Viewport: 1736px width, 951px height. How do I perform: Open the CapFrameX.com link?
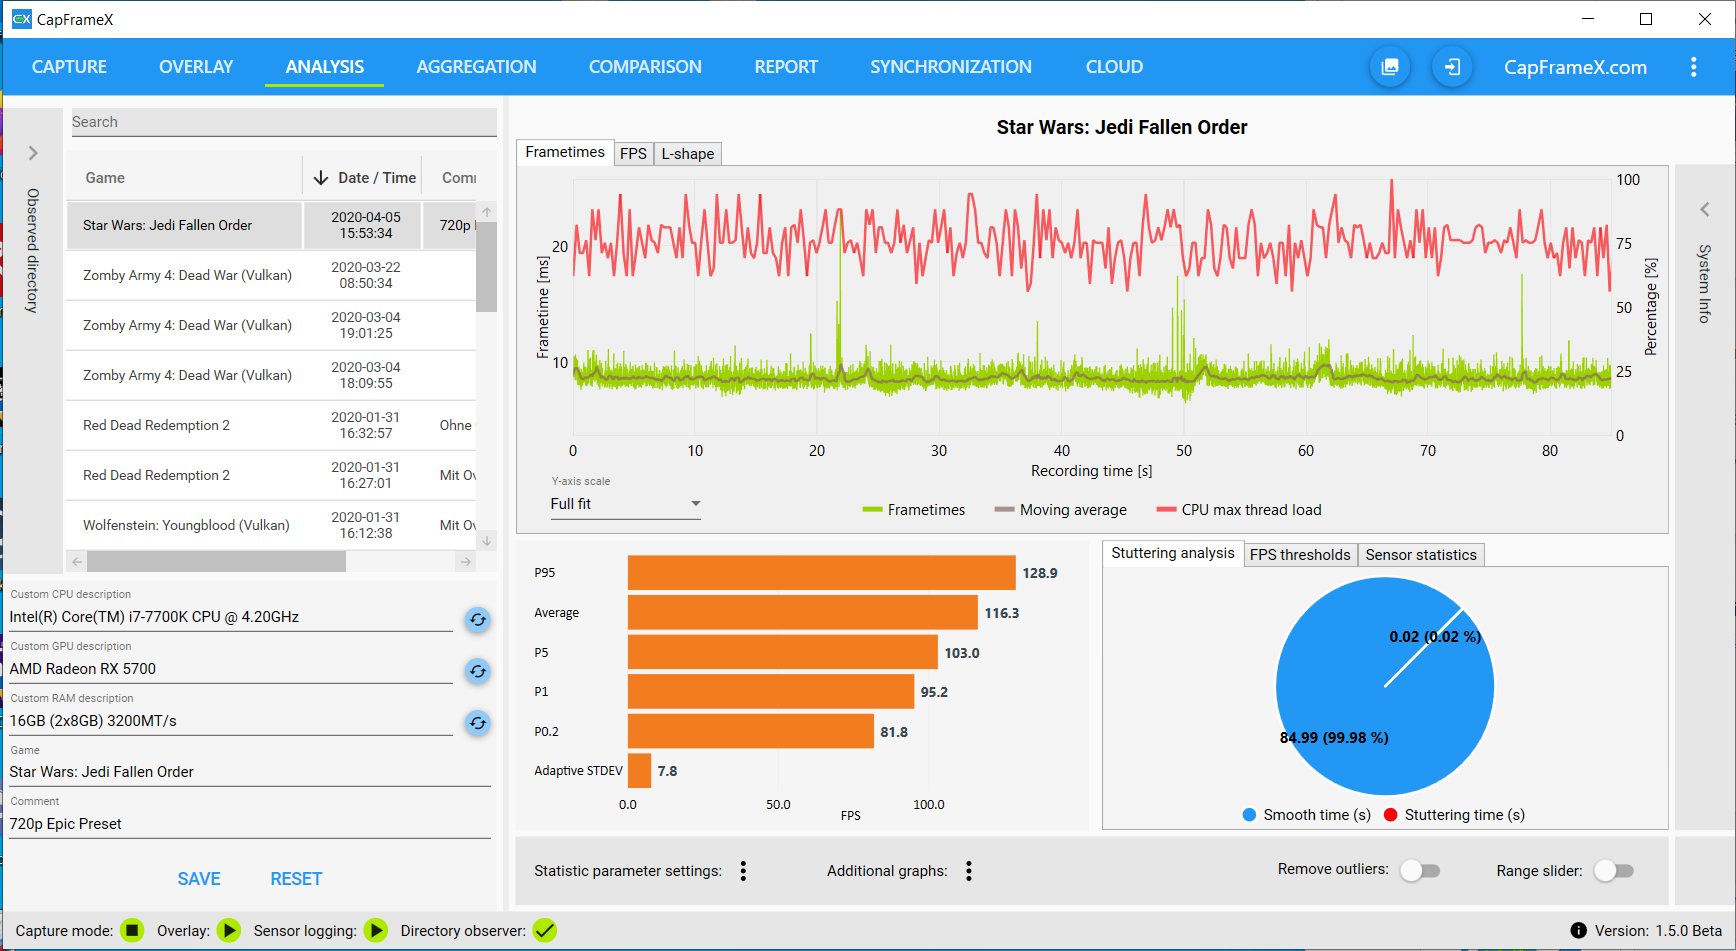1575,67
